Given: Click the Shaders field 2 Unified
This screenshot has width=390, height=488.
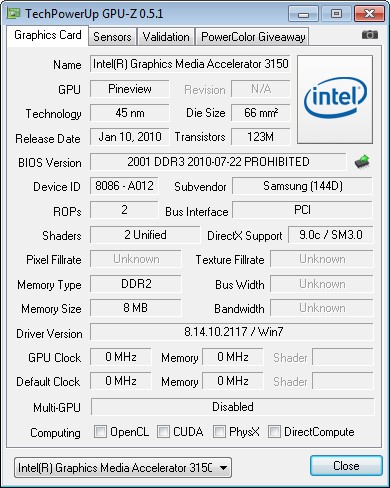Looking at the screenshot, I should tap(145, 235).
